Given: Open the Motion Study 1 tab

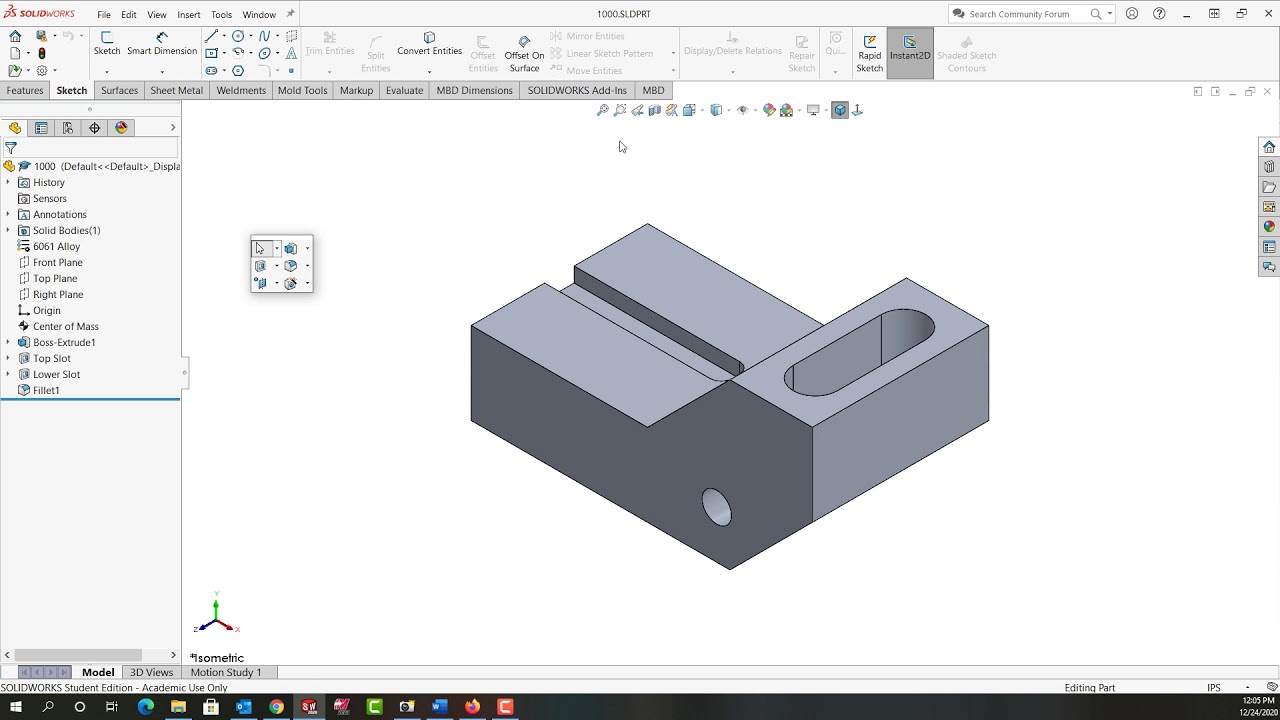Looking at the screenshot, I should [x=226, y=672].
